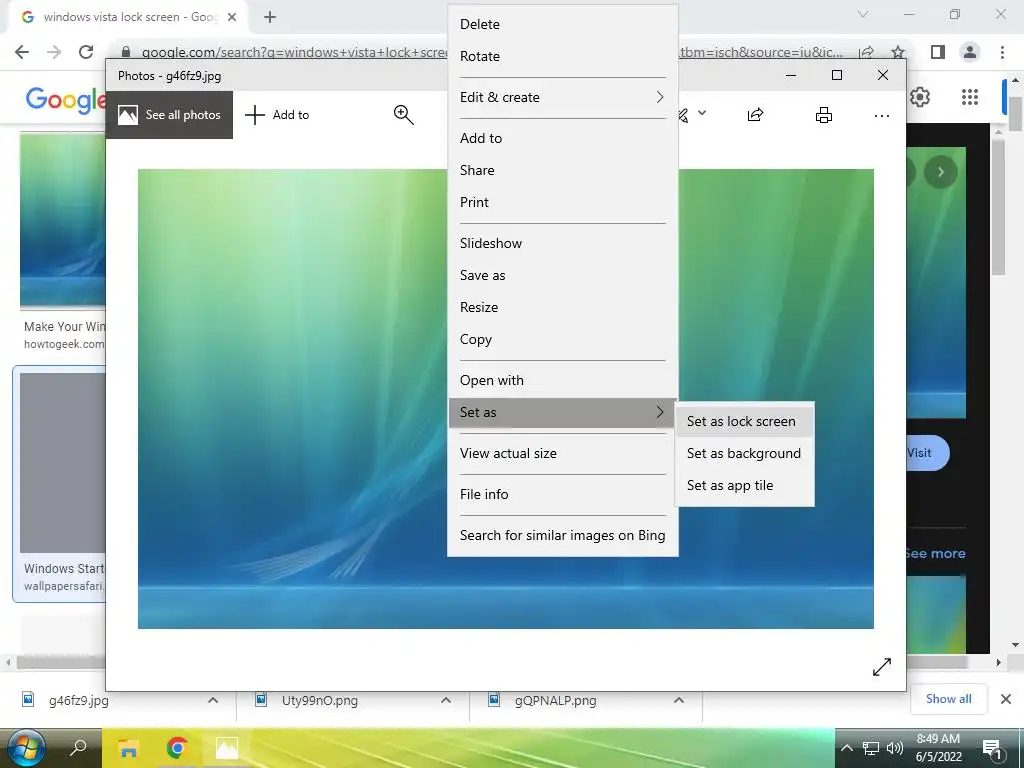Viewport: 1024px width, 768px height.
Task: Click Chrome icon on the taskbar
Action: pyautogui.click(x=176, y=748)
